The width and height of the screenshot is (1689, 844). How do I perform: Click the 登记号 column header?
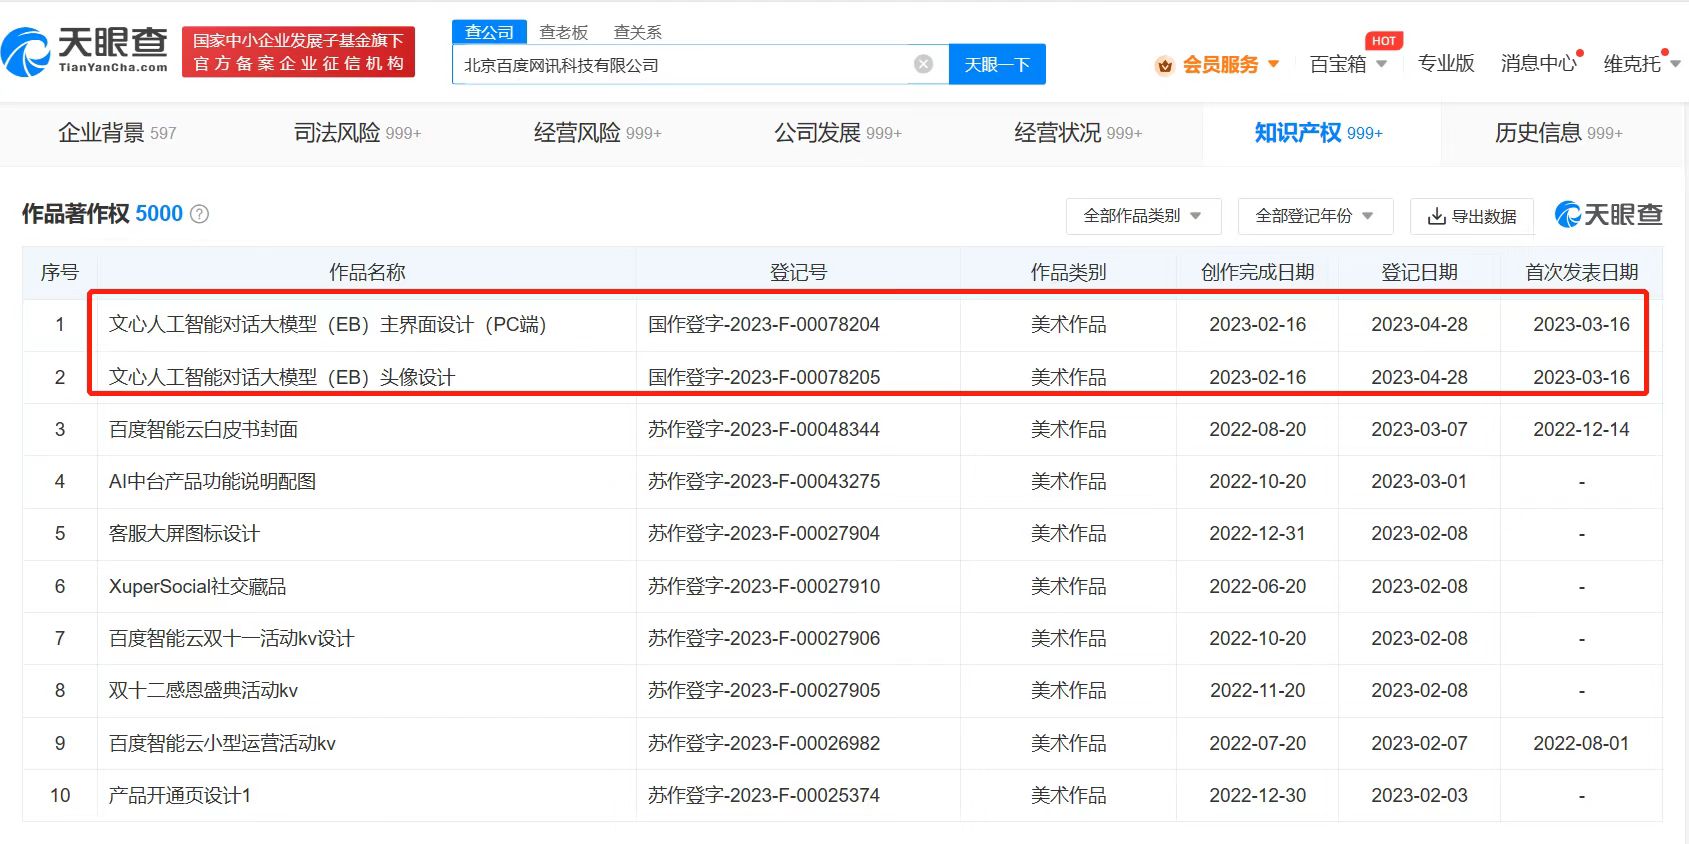click(798, 272)
